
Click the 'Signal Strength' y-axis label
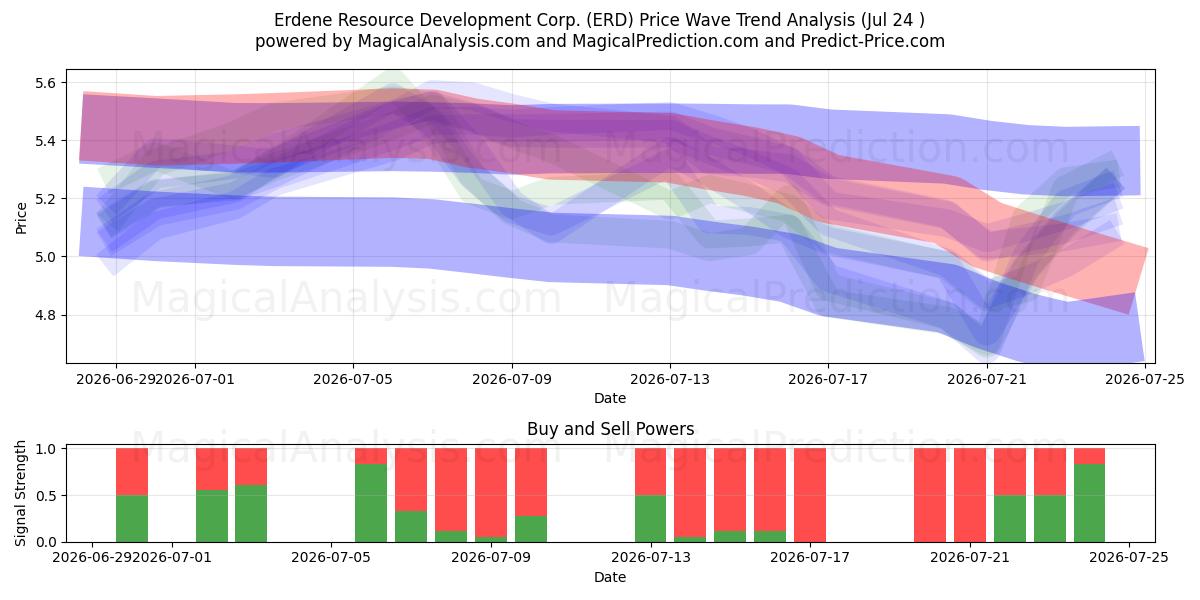(x=22, y=495)
